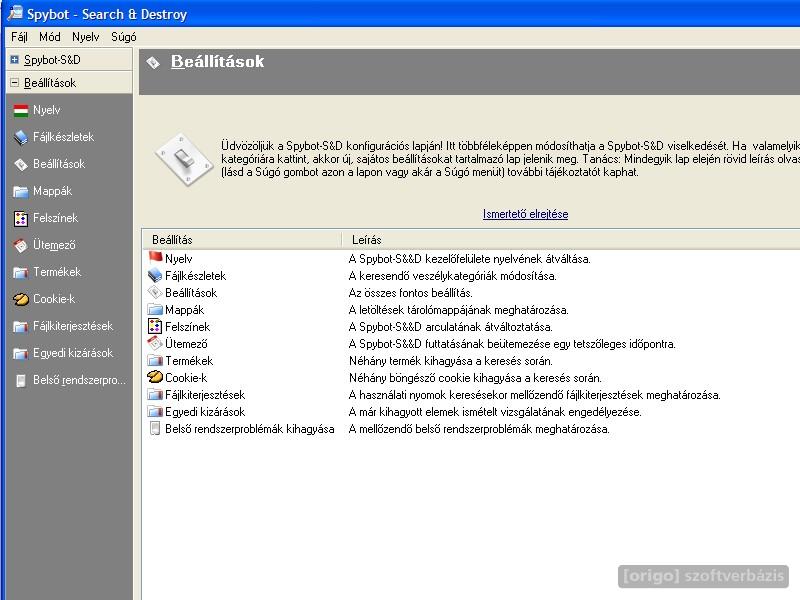The image size is (800, 600).
Task: Click the cookie icon in Cookie-k list row
Action: pyautogui.click(x=155, y=377)
